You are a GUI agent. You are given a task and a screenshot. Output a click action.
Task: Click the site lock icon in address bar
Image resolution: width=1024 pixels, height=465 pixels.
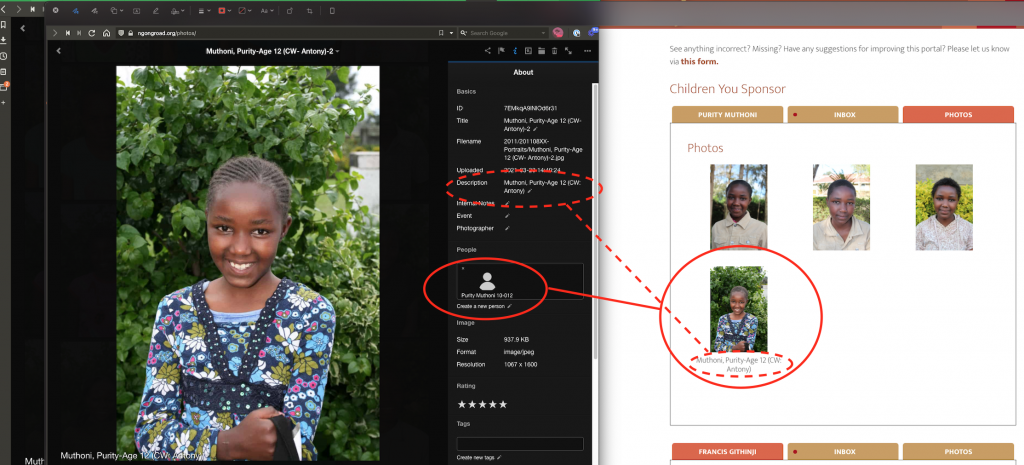(x=131, y=33)
